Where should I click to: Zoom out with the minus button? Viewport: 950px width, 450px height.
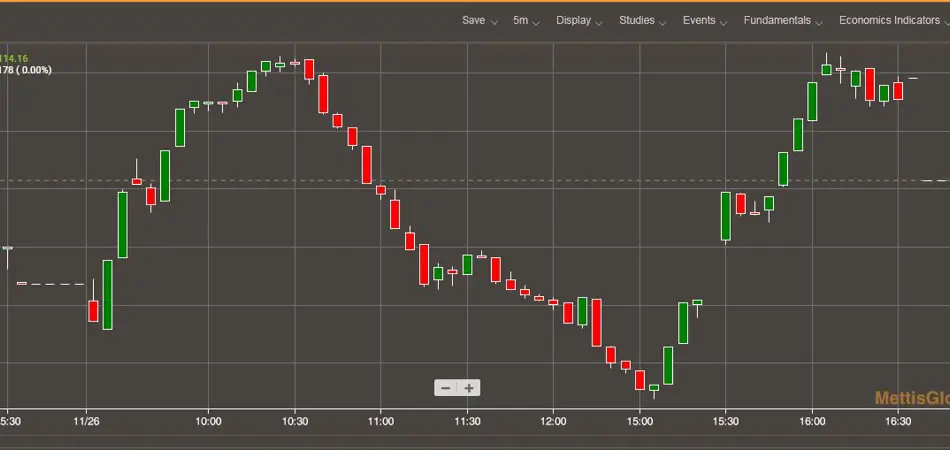[x=446, y=388]
